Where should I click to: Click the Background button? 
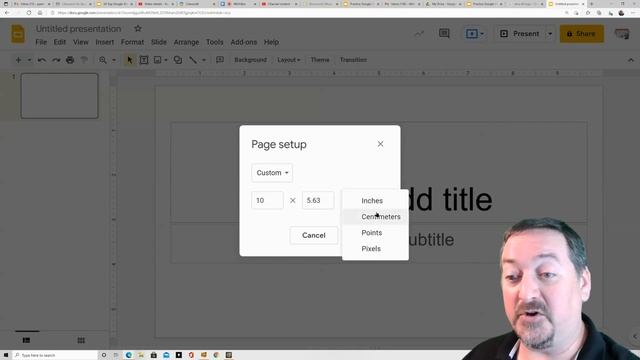(x=250, y=60)
